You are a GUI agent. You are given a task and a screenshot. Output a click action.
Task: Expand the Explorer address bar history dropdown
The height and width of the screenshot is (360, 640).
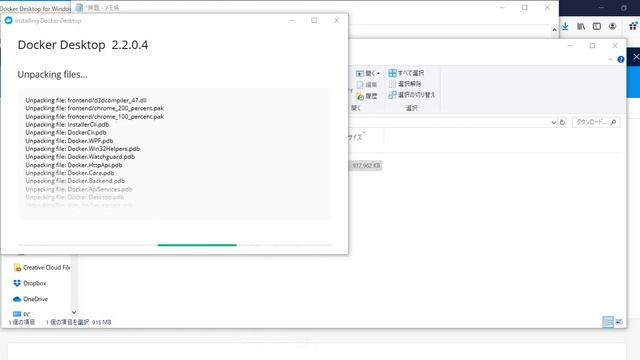(x=553, y=122)
